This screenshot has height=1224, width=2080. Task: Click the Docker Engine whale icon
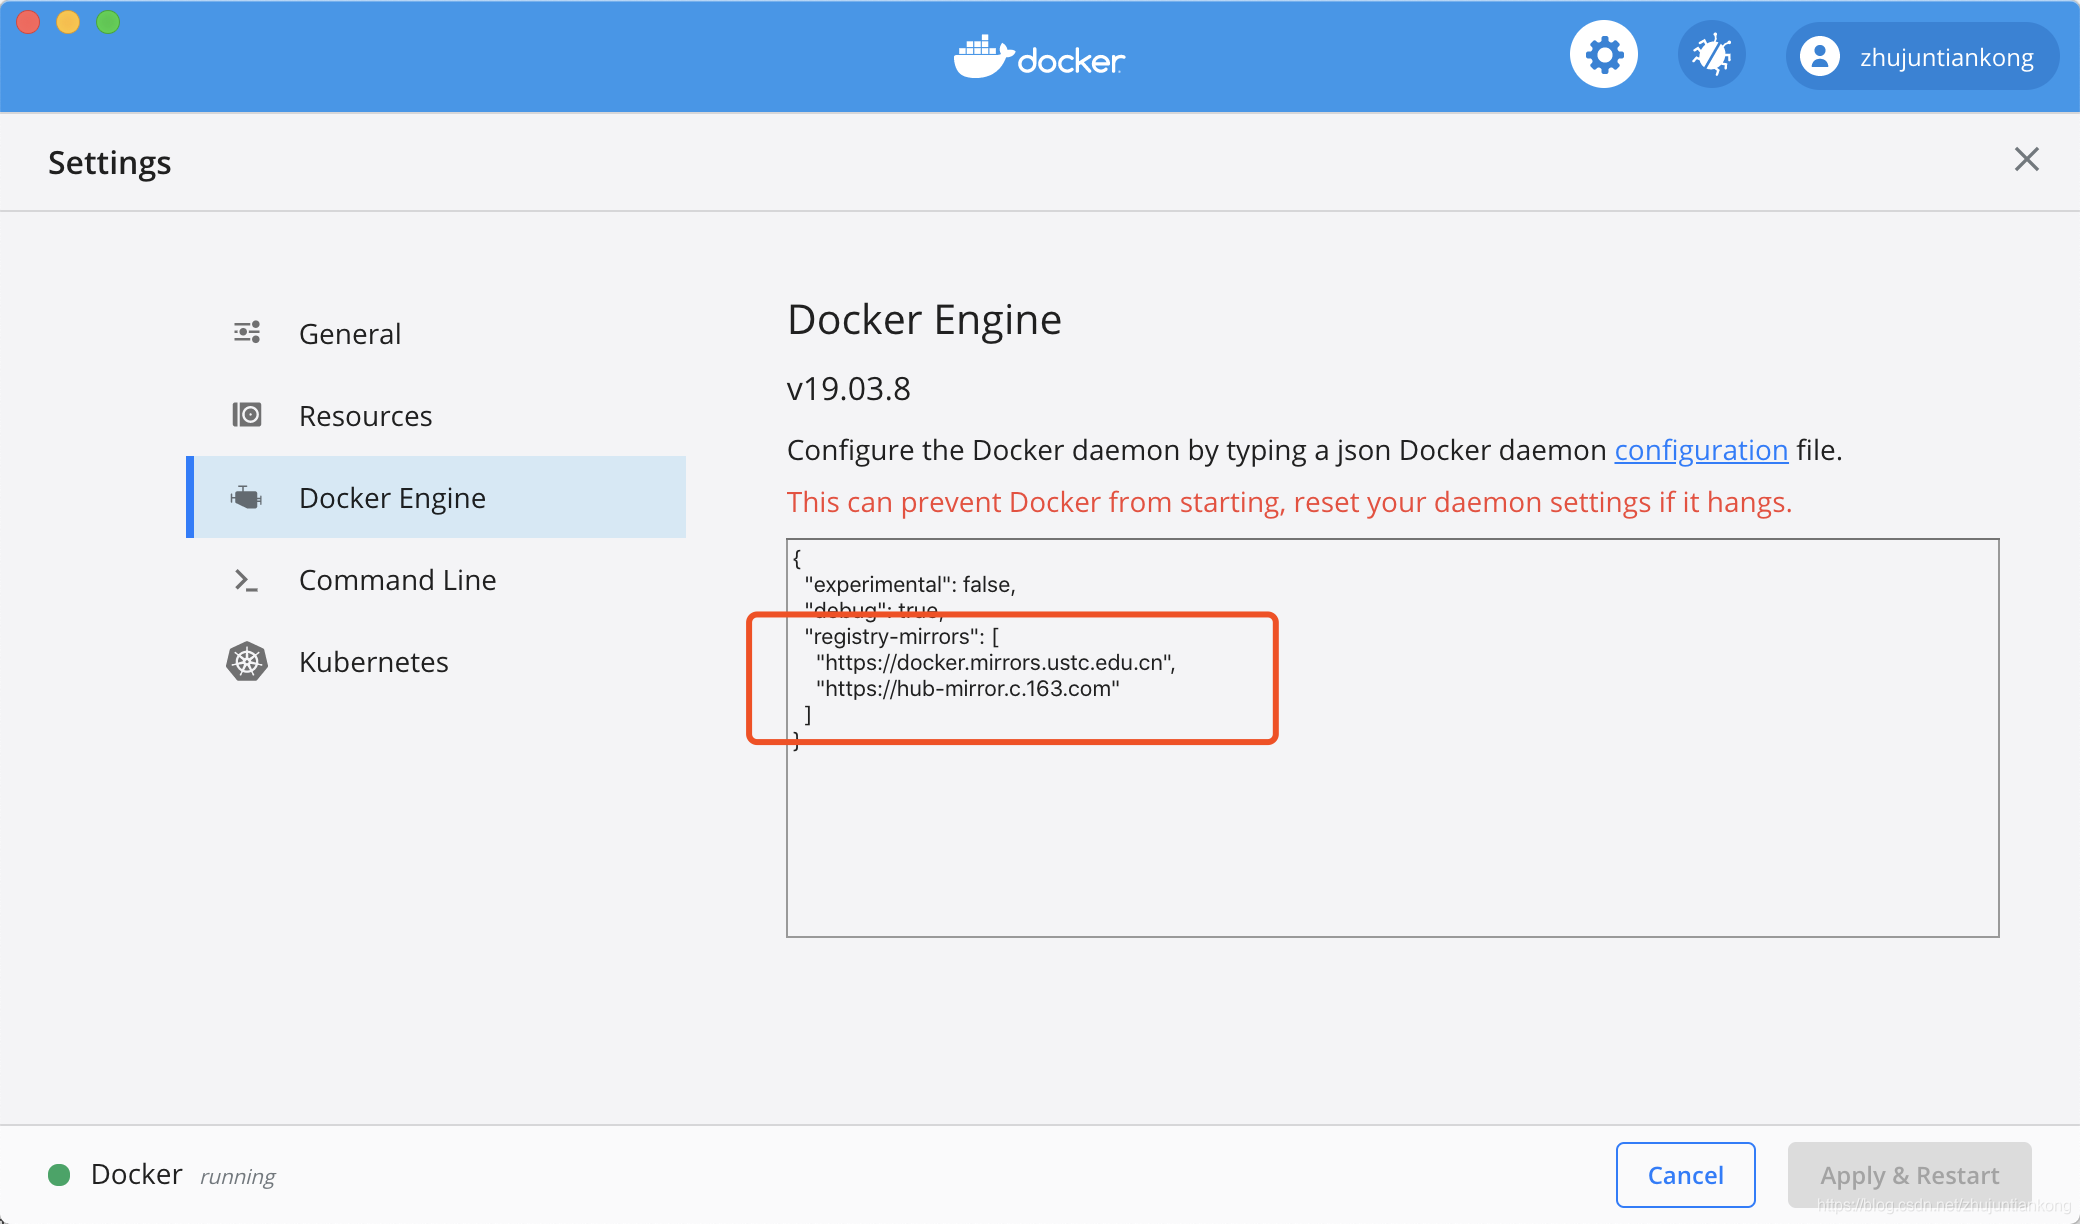pyautogui.click(x=246, y=497)
